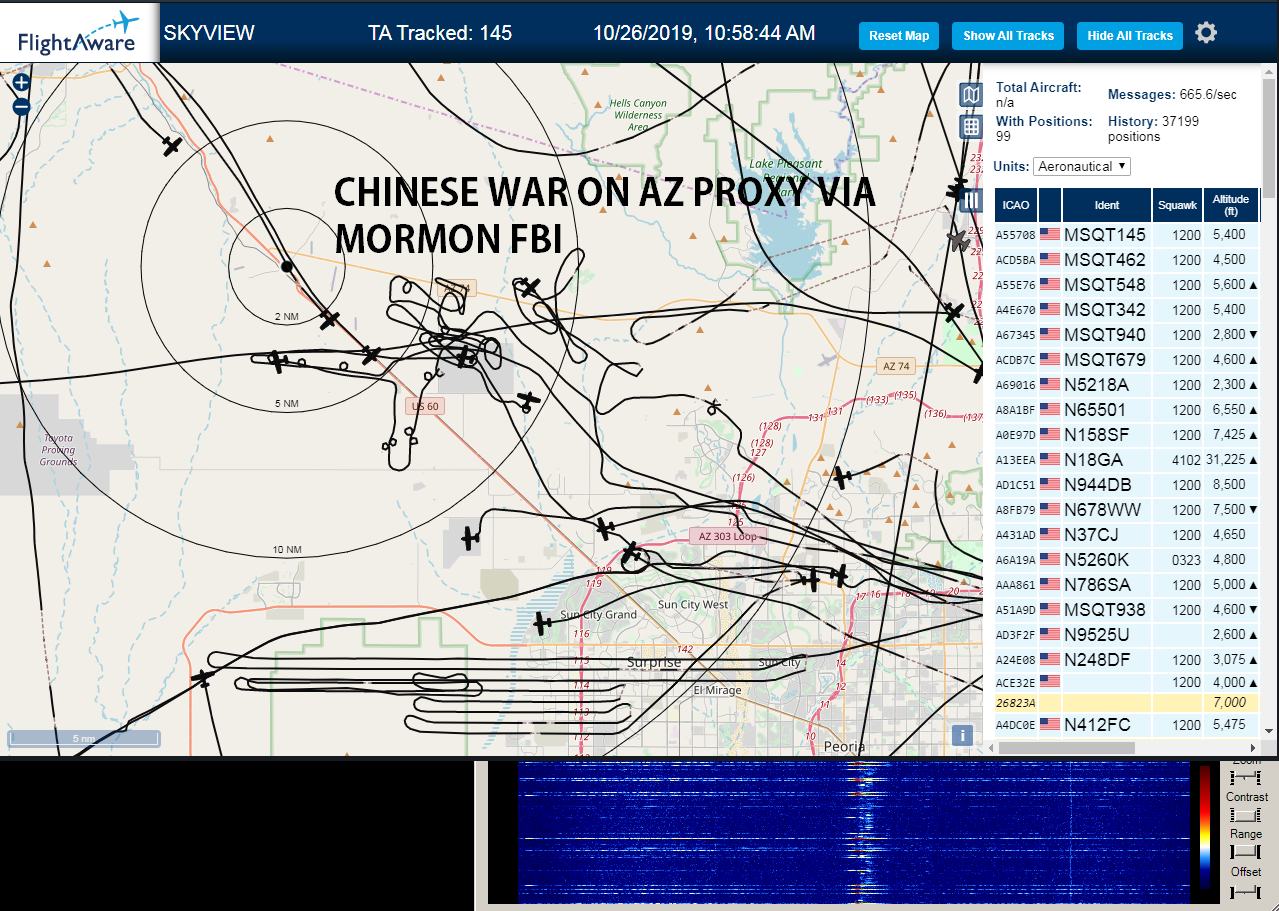Click the grid view icon on map
Image resolution: width=1279 pixels, height=911 pixels.
pos(970,126)
